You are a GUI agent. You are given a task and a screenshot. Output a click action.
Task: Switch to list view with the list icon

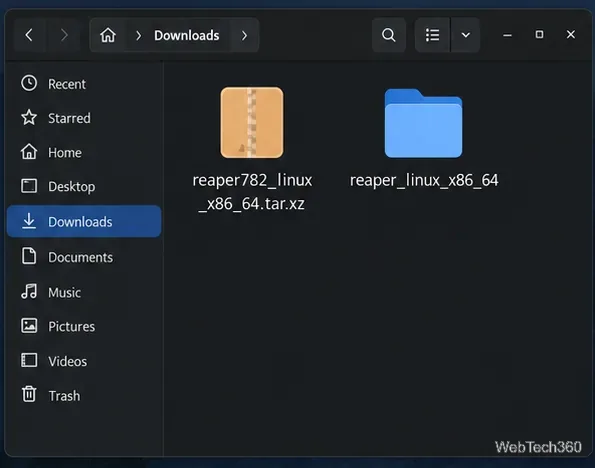[x=432, y=35]
